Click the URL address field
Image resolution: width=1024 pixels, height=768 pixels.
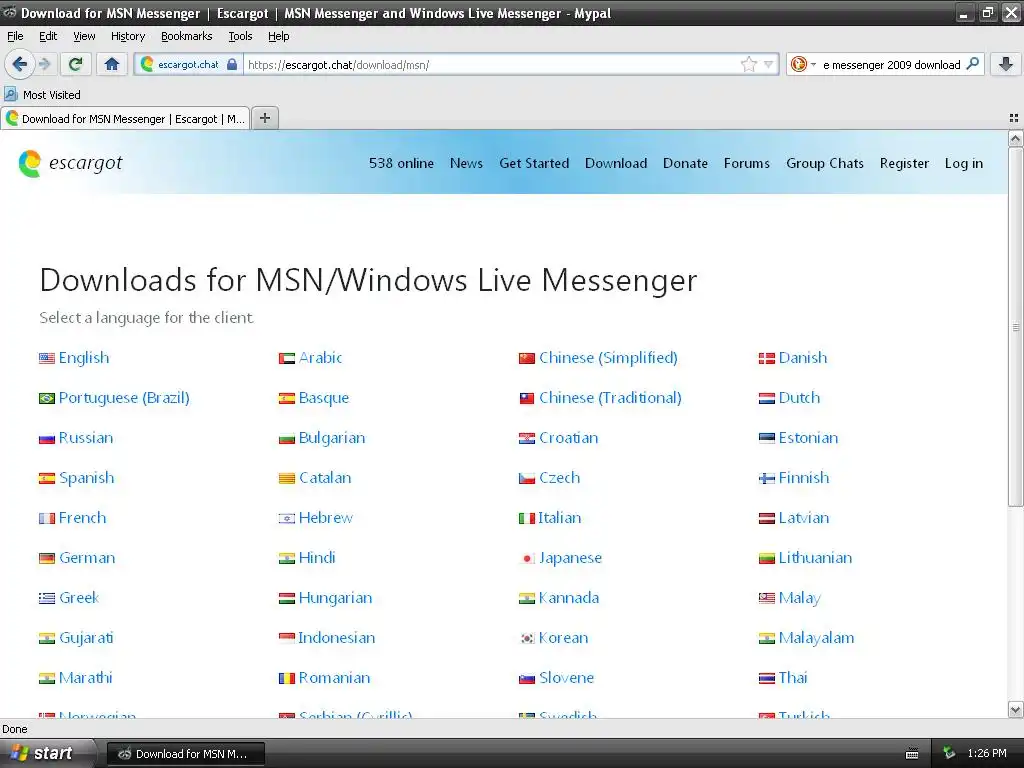[x=493, y=64]
